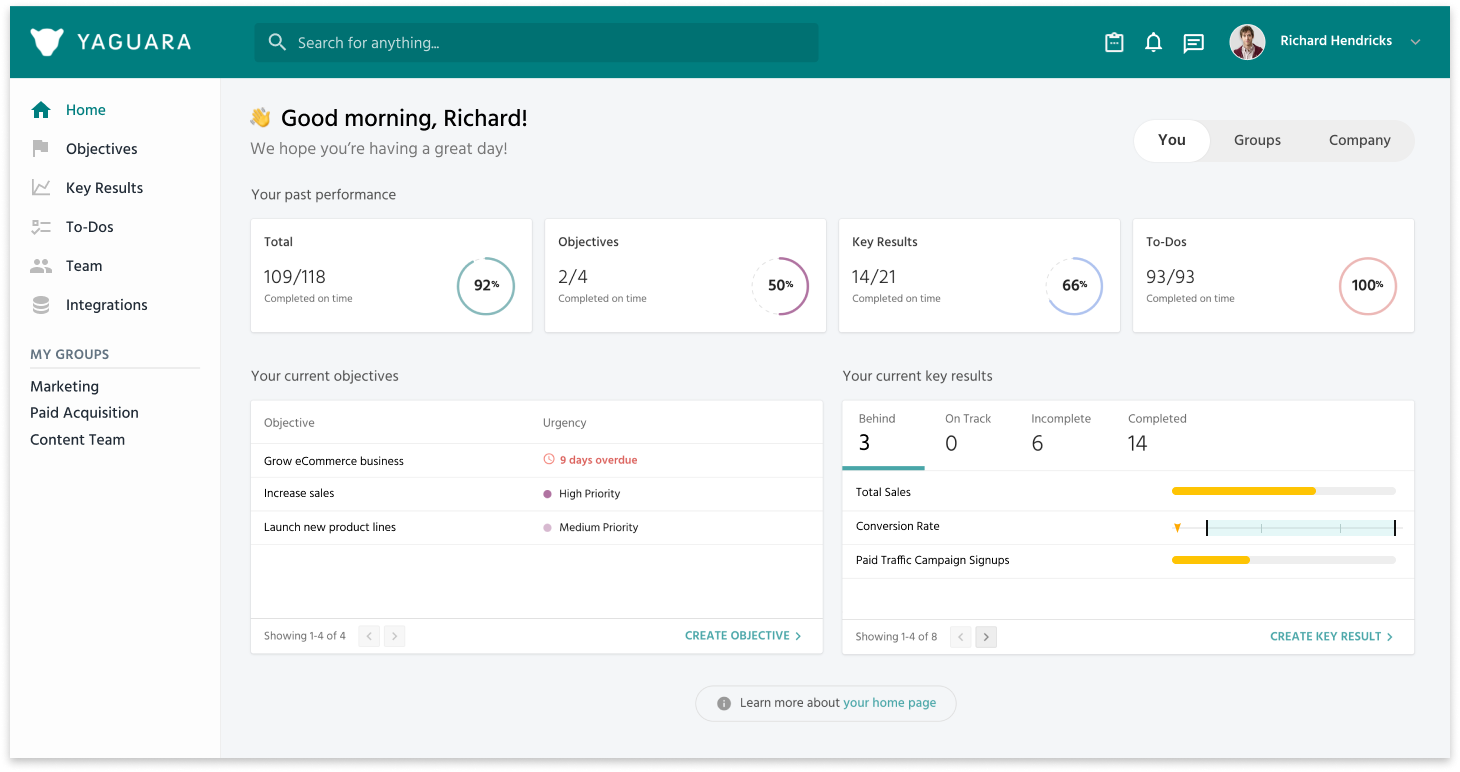Open Integrations in the sidebar

point(107,305)
